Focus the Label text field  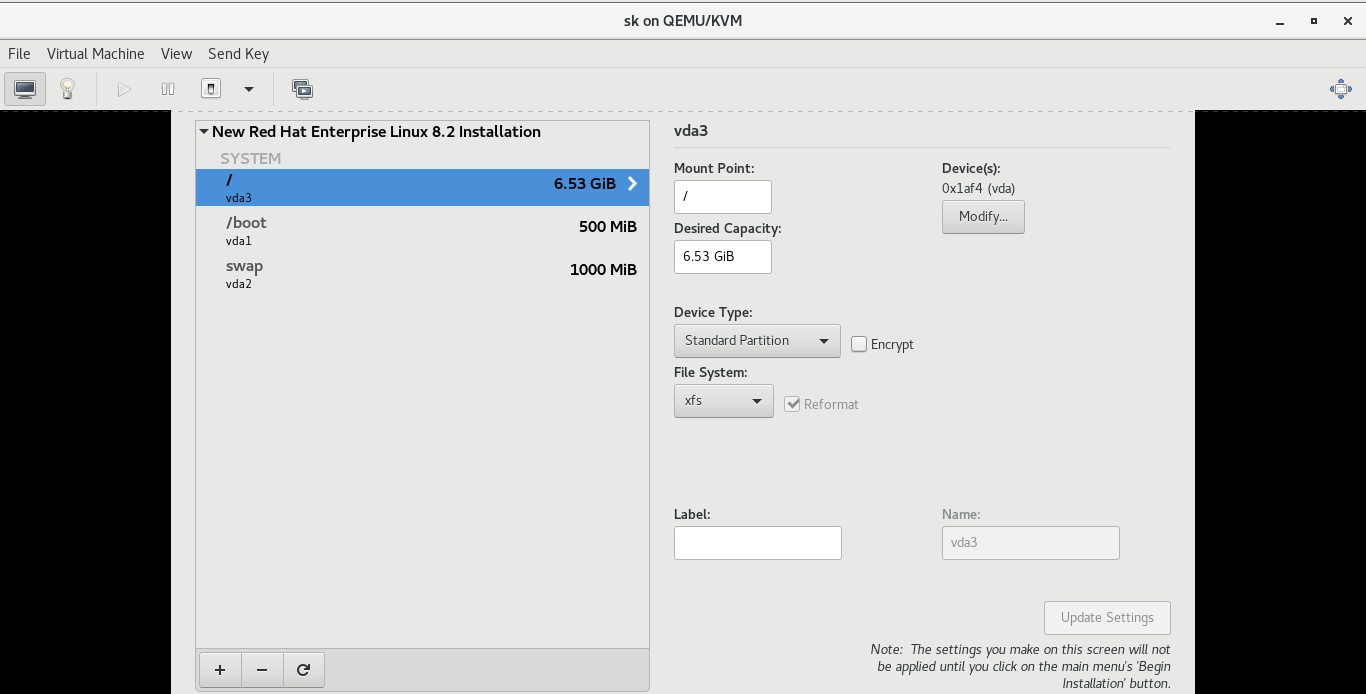[x=758, y=543]
